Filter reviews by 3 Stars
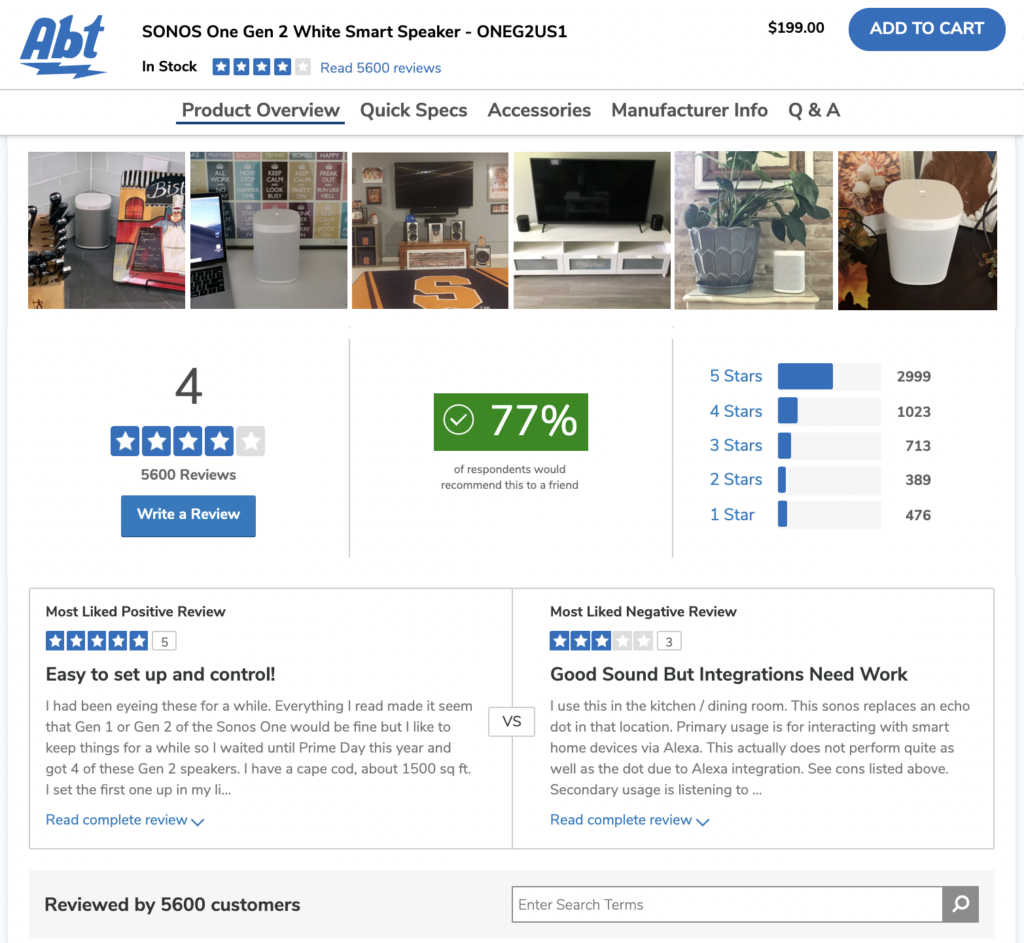Image resolution: width=1024 pixels, height=943 pixels. [736, 445]
